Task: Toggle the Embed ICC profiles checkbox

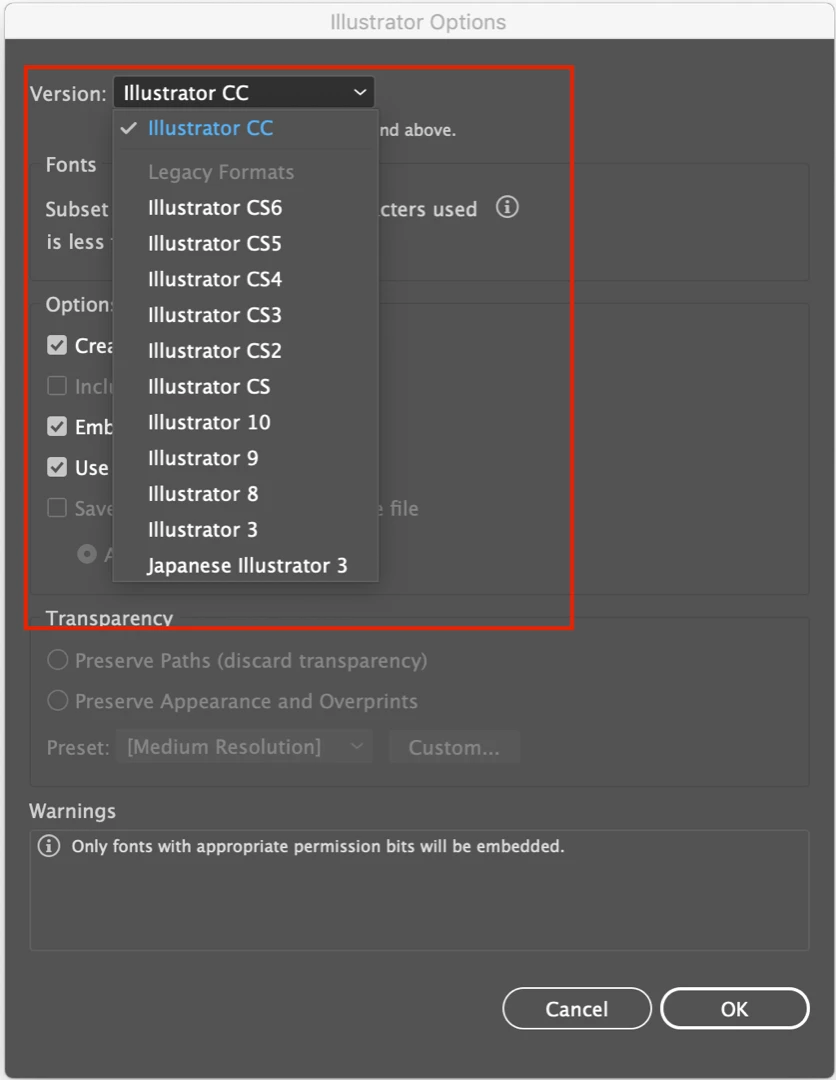Action: click(57, 426)
